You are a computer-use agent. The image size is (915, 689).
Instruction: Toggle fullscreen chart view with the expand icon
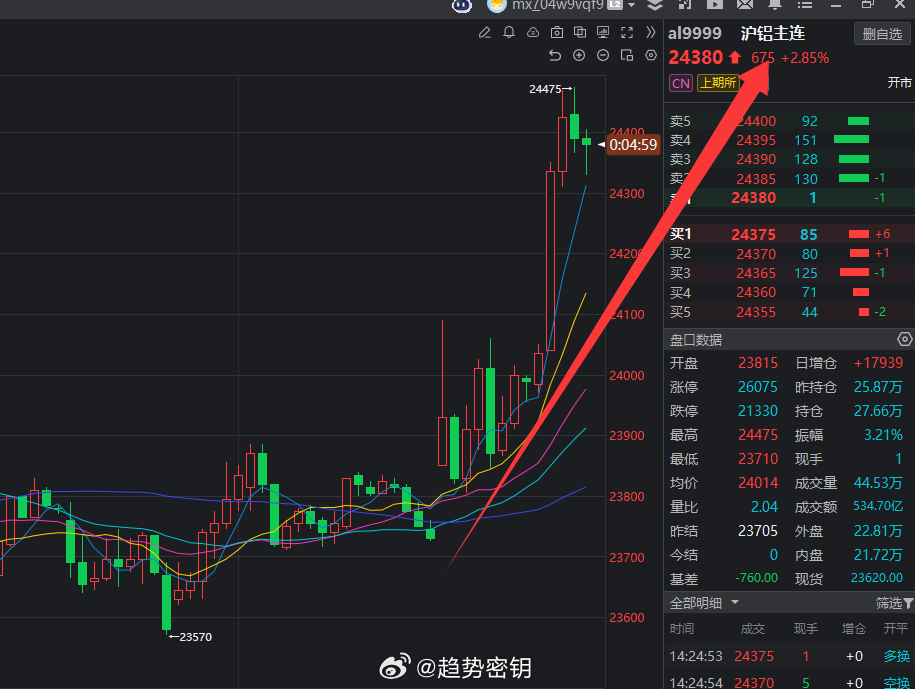point(627,32)
